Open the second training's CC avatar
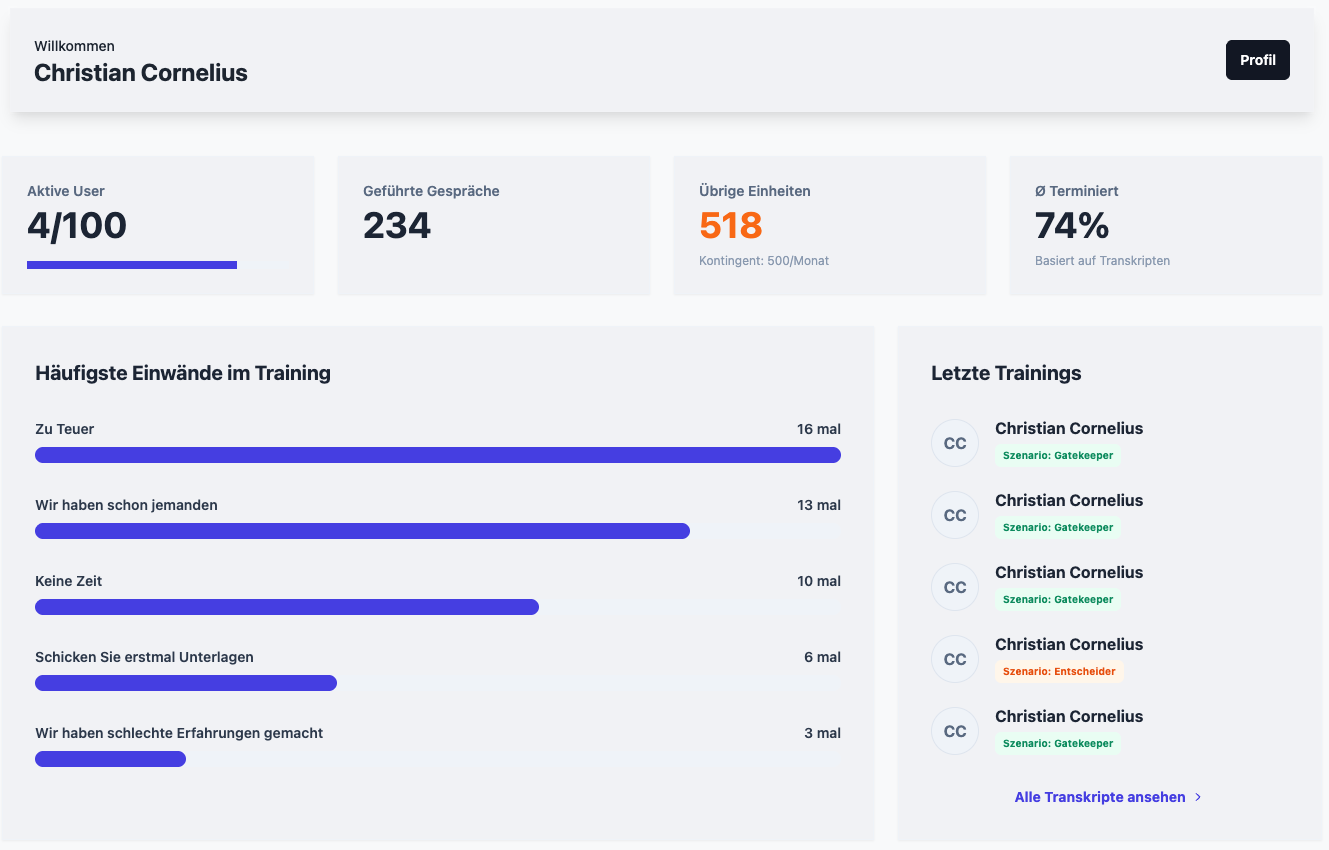This screenshot has width=1329, height=850. click(954, 514)
